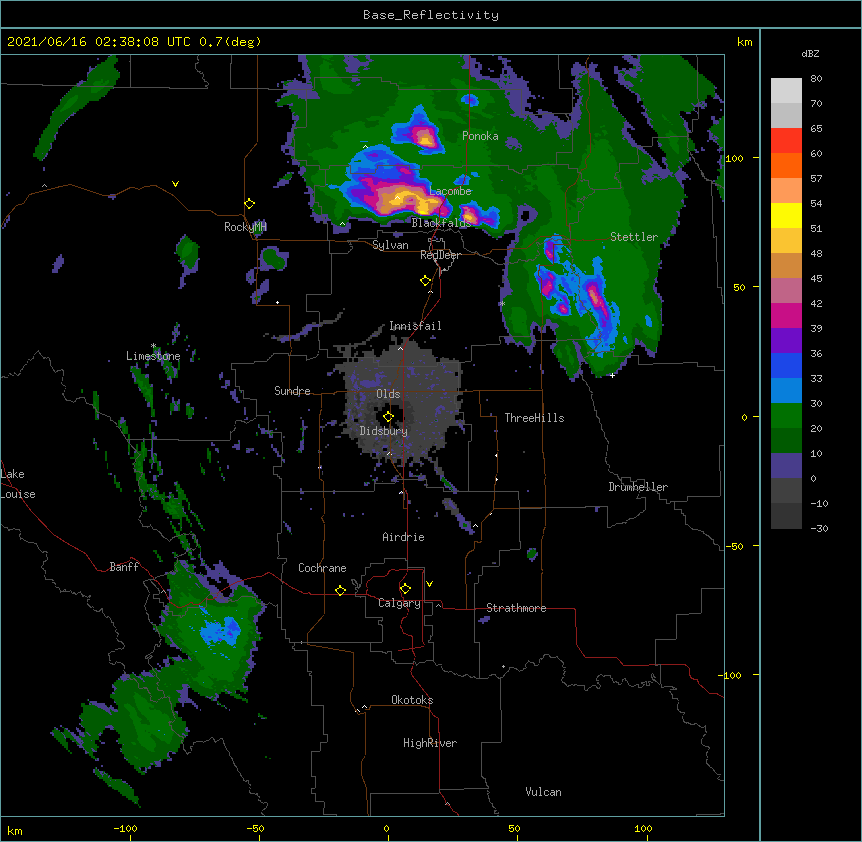Click the Banff label
This screenshot has width=862, height=842.
coord(124,567)
